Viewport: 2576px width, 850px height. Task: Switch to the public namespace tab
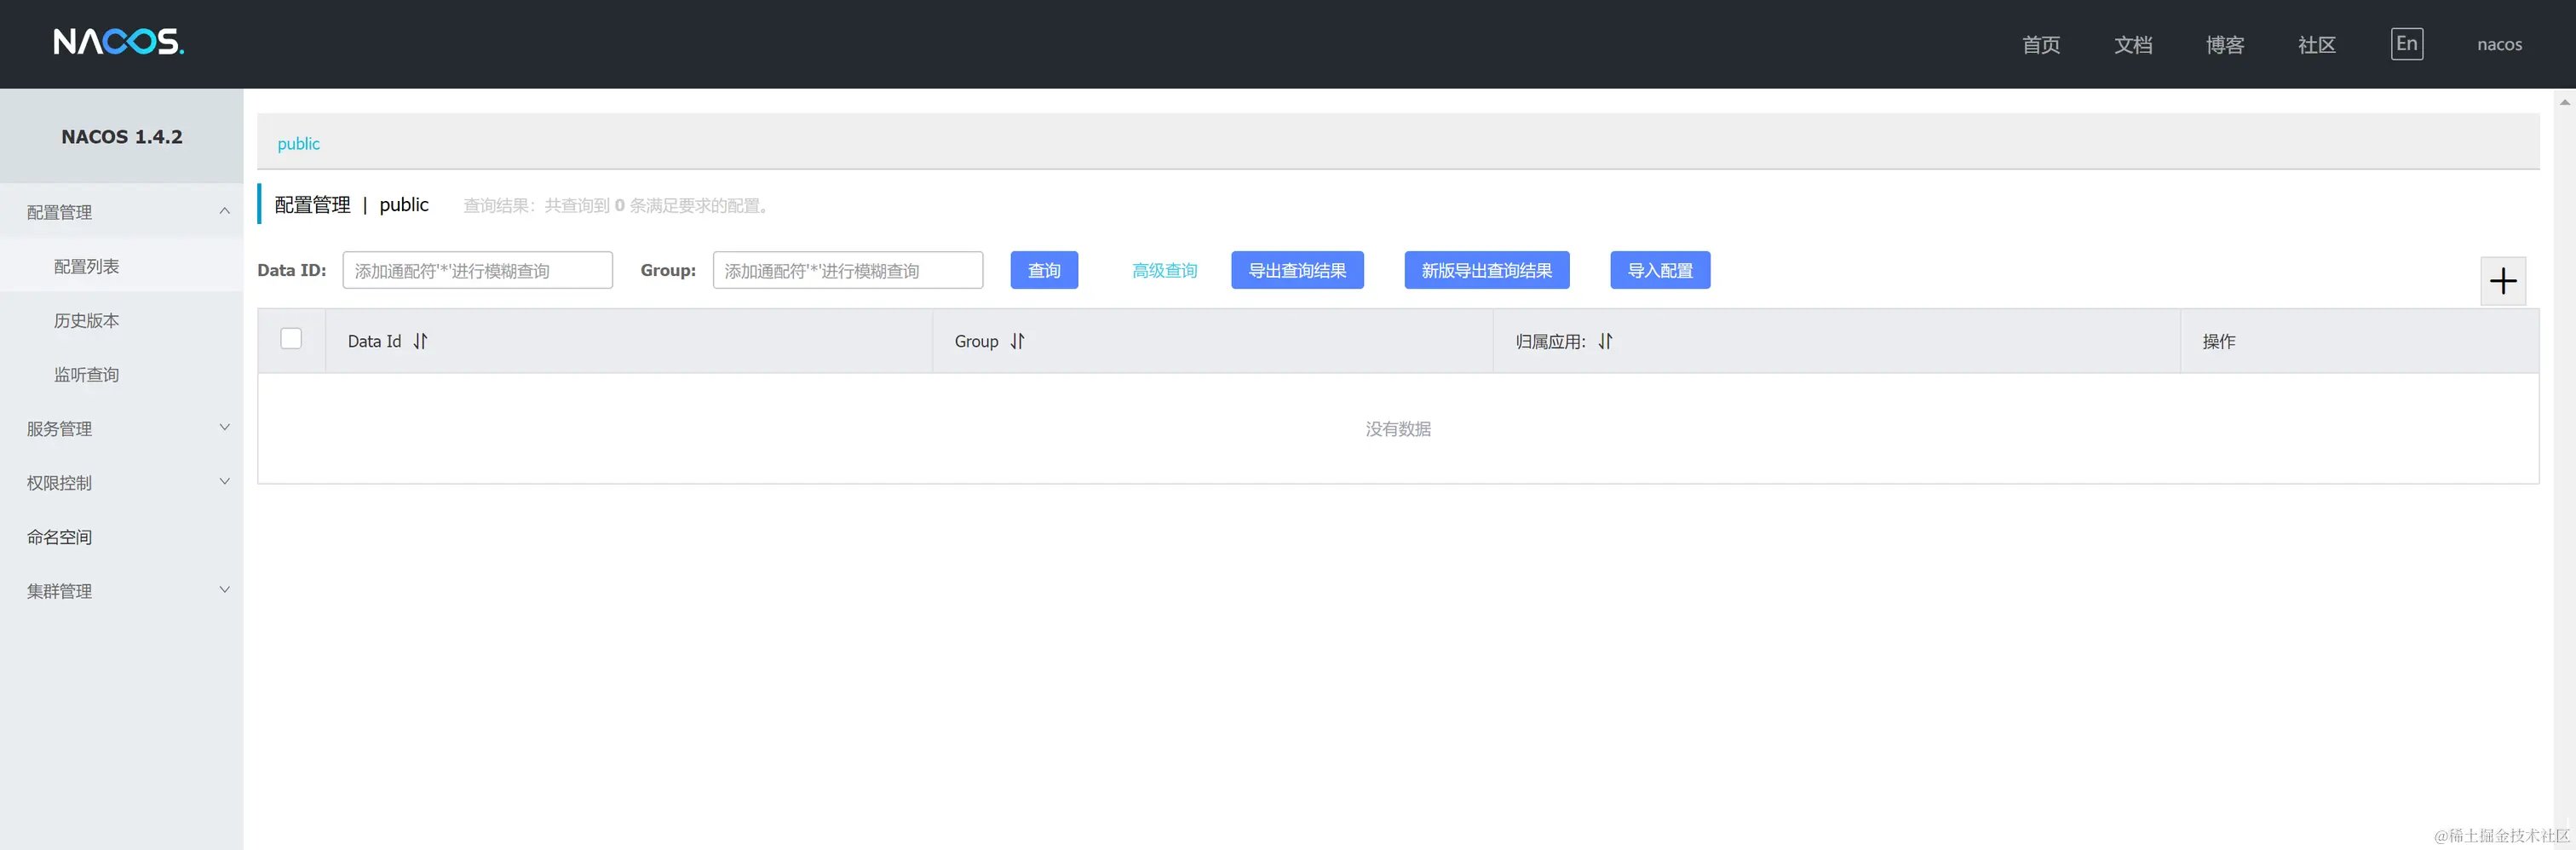(x=298, y=143)
